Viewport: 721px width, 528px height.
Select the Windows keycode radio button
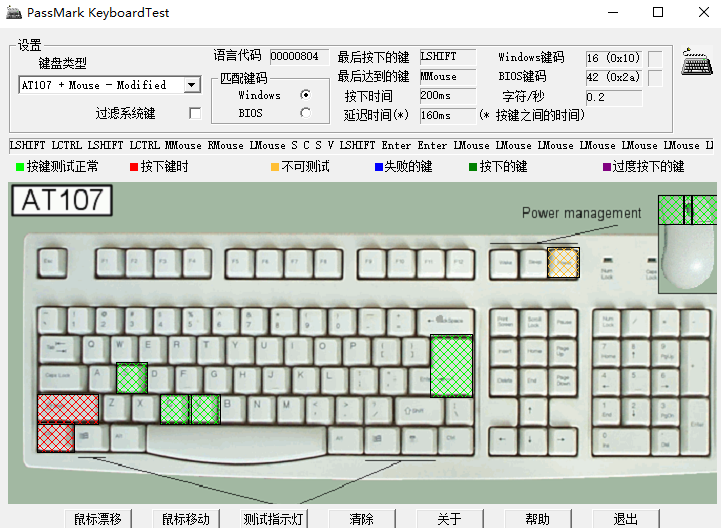tap(305, 95)
